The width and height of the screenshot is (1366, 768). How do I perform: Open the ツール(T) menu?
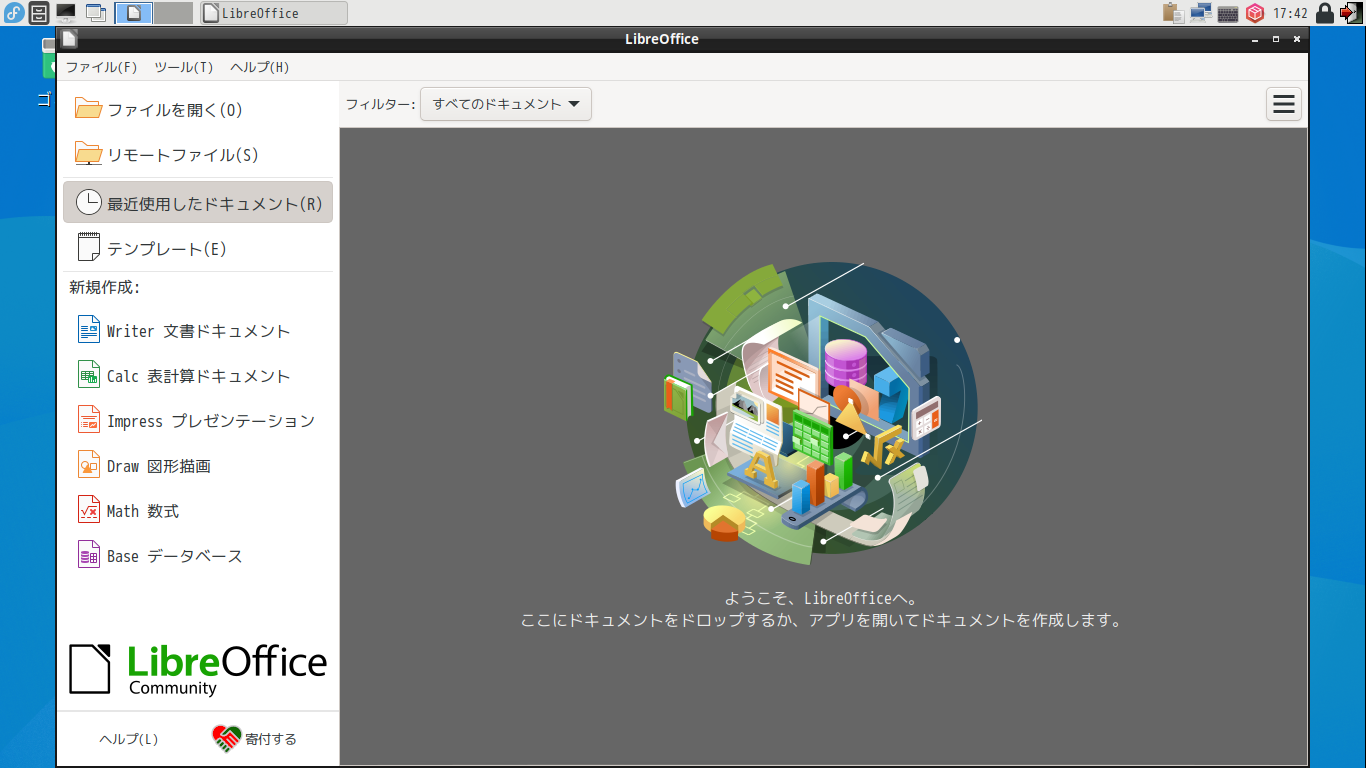tap(184, 67)
